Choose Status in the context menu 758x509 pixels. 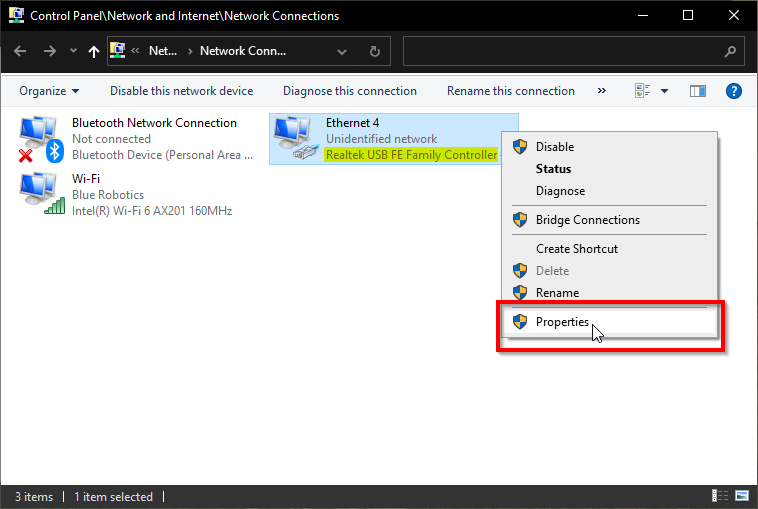(x=609, y=169)
